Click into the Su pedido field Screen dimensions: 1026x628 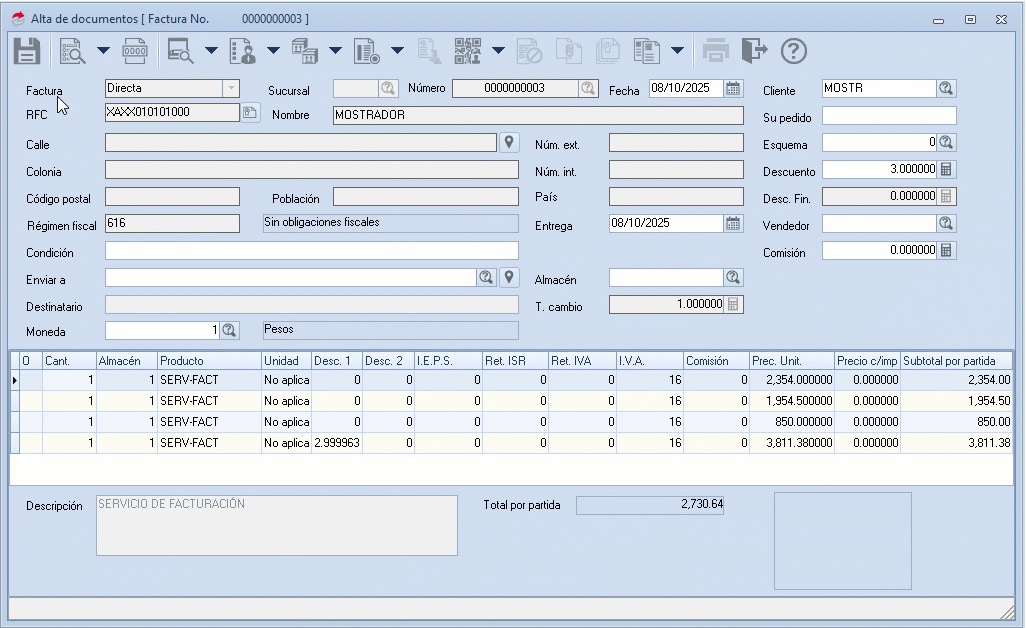[889, 116]
